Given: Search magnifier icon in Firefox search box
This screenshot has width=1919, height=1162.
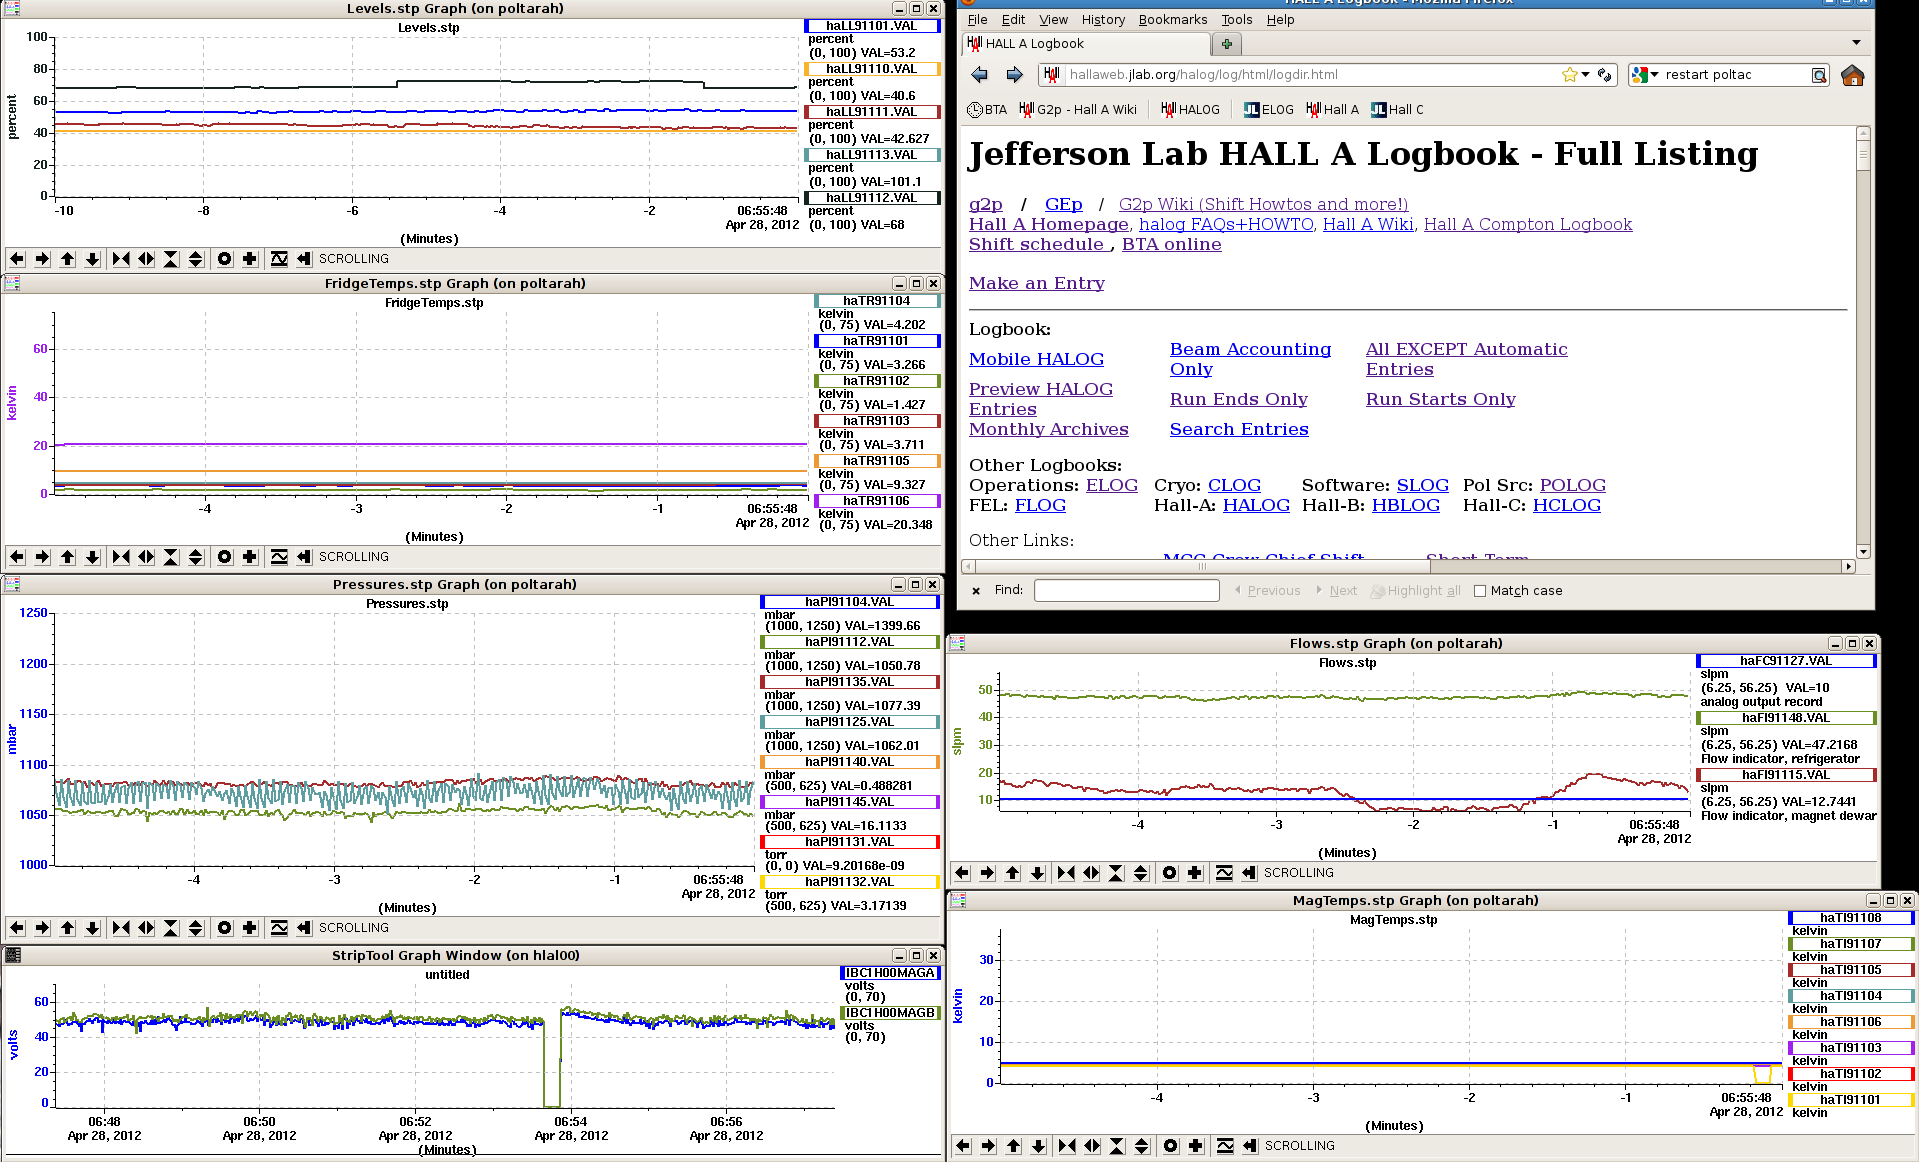Looking at the screenshot, I should [x=1819, y=75].
